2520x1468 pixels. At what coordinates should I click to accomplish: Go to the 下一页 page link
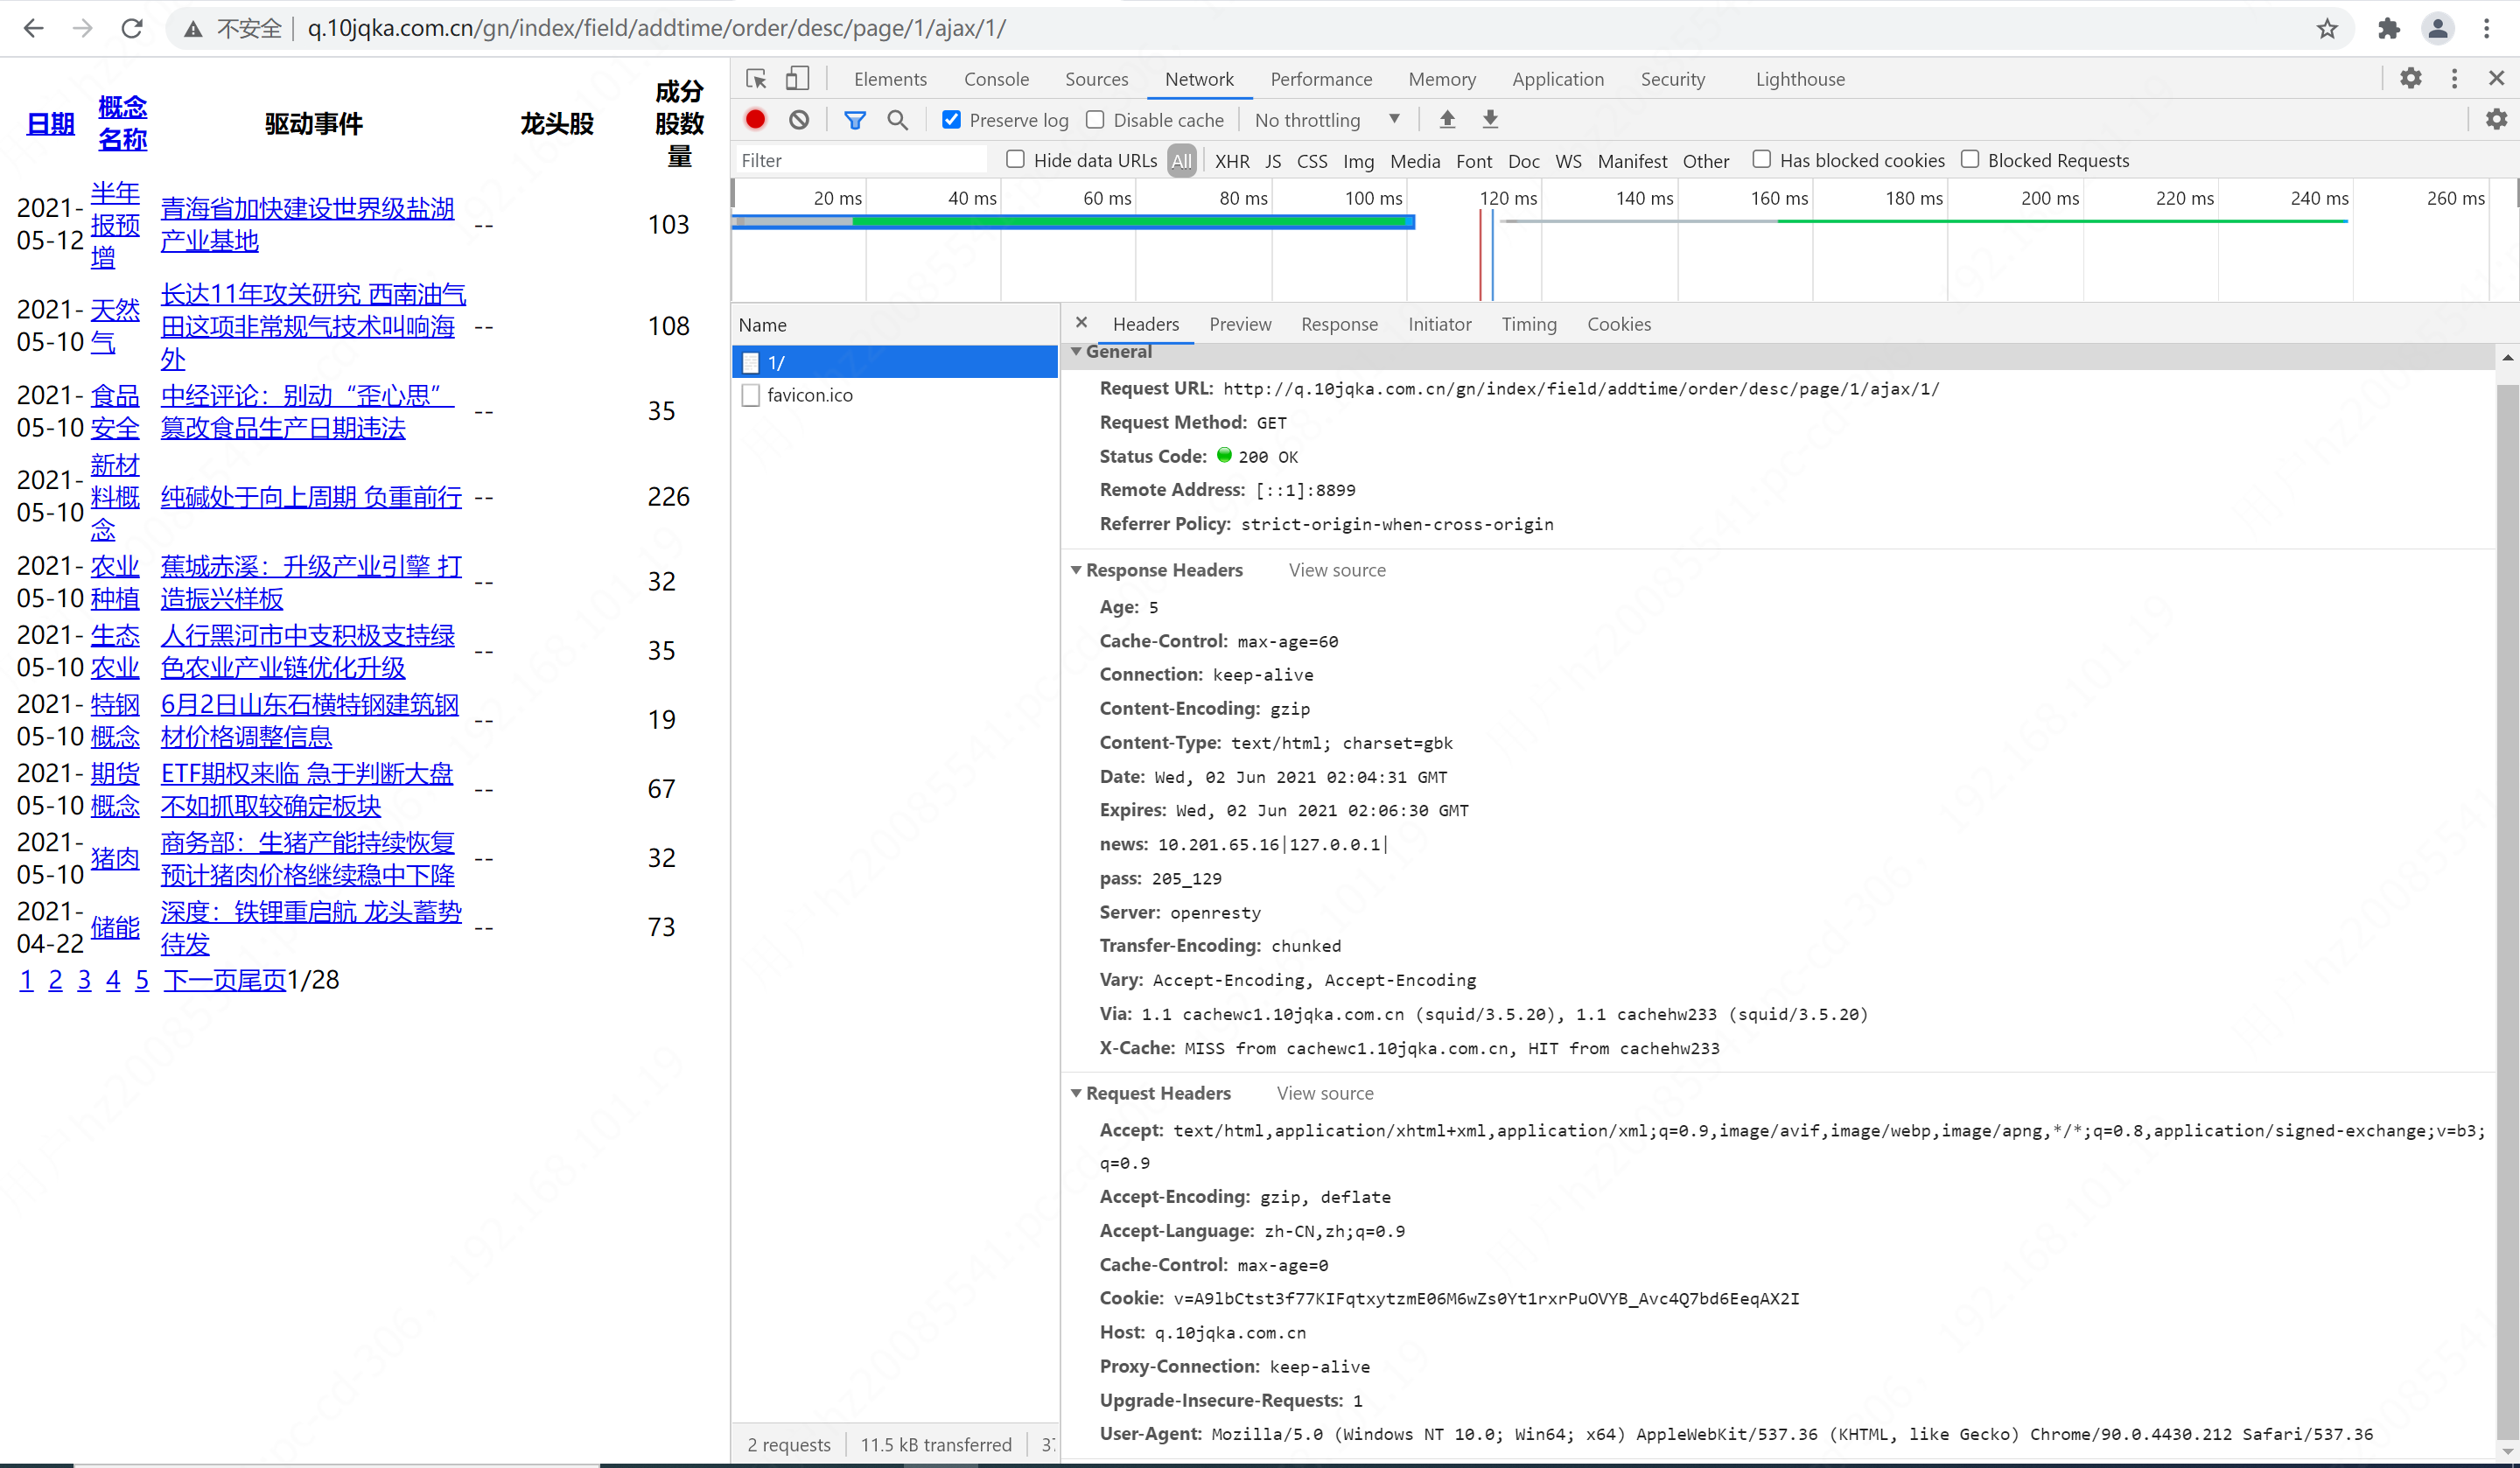pos(200,979)
